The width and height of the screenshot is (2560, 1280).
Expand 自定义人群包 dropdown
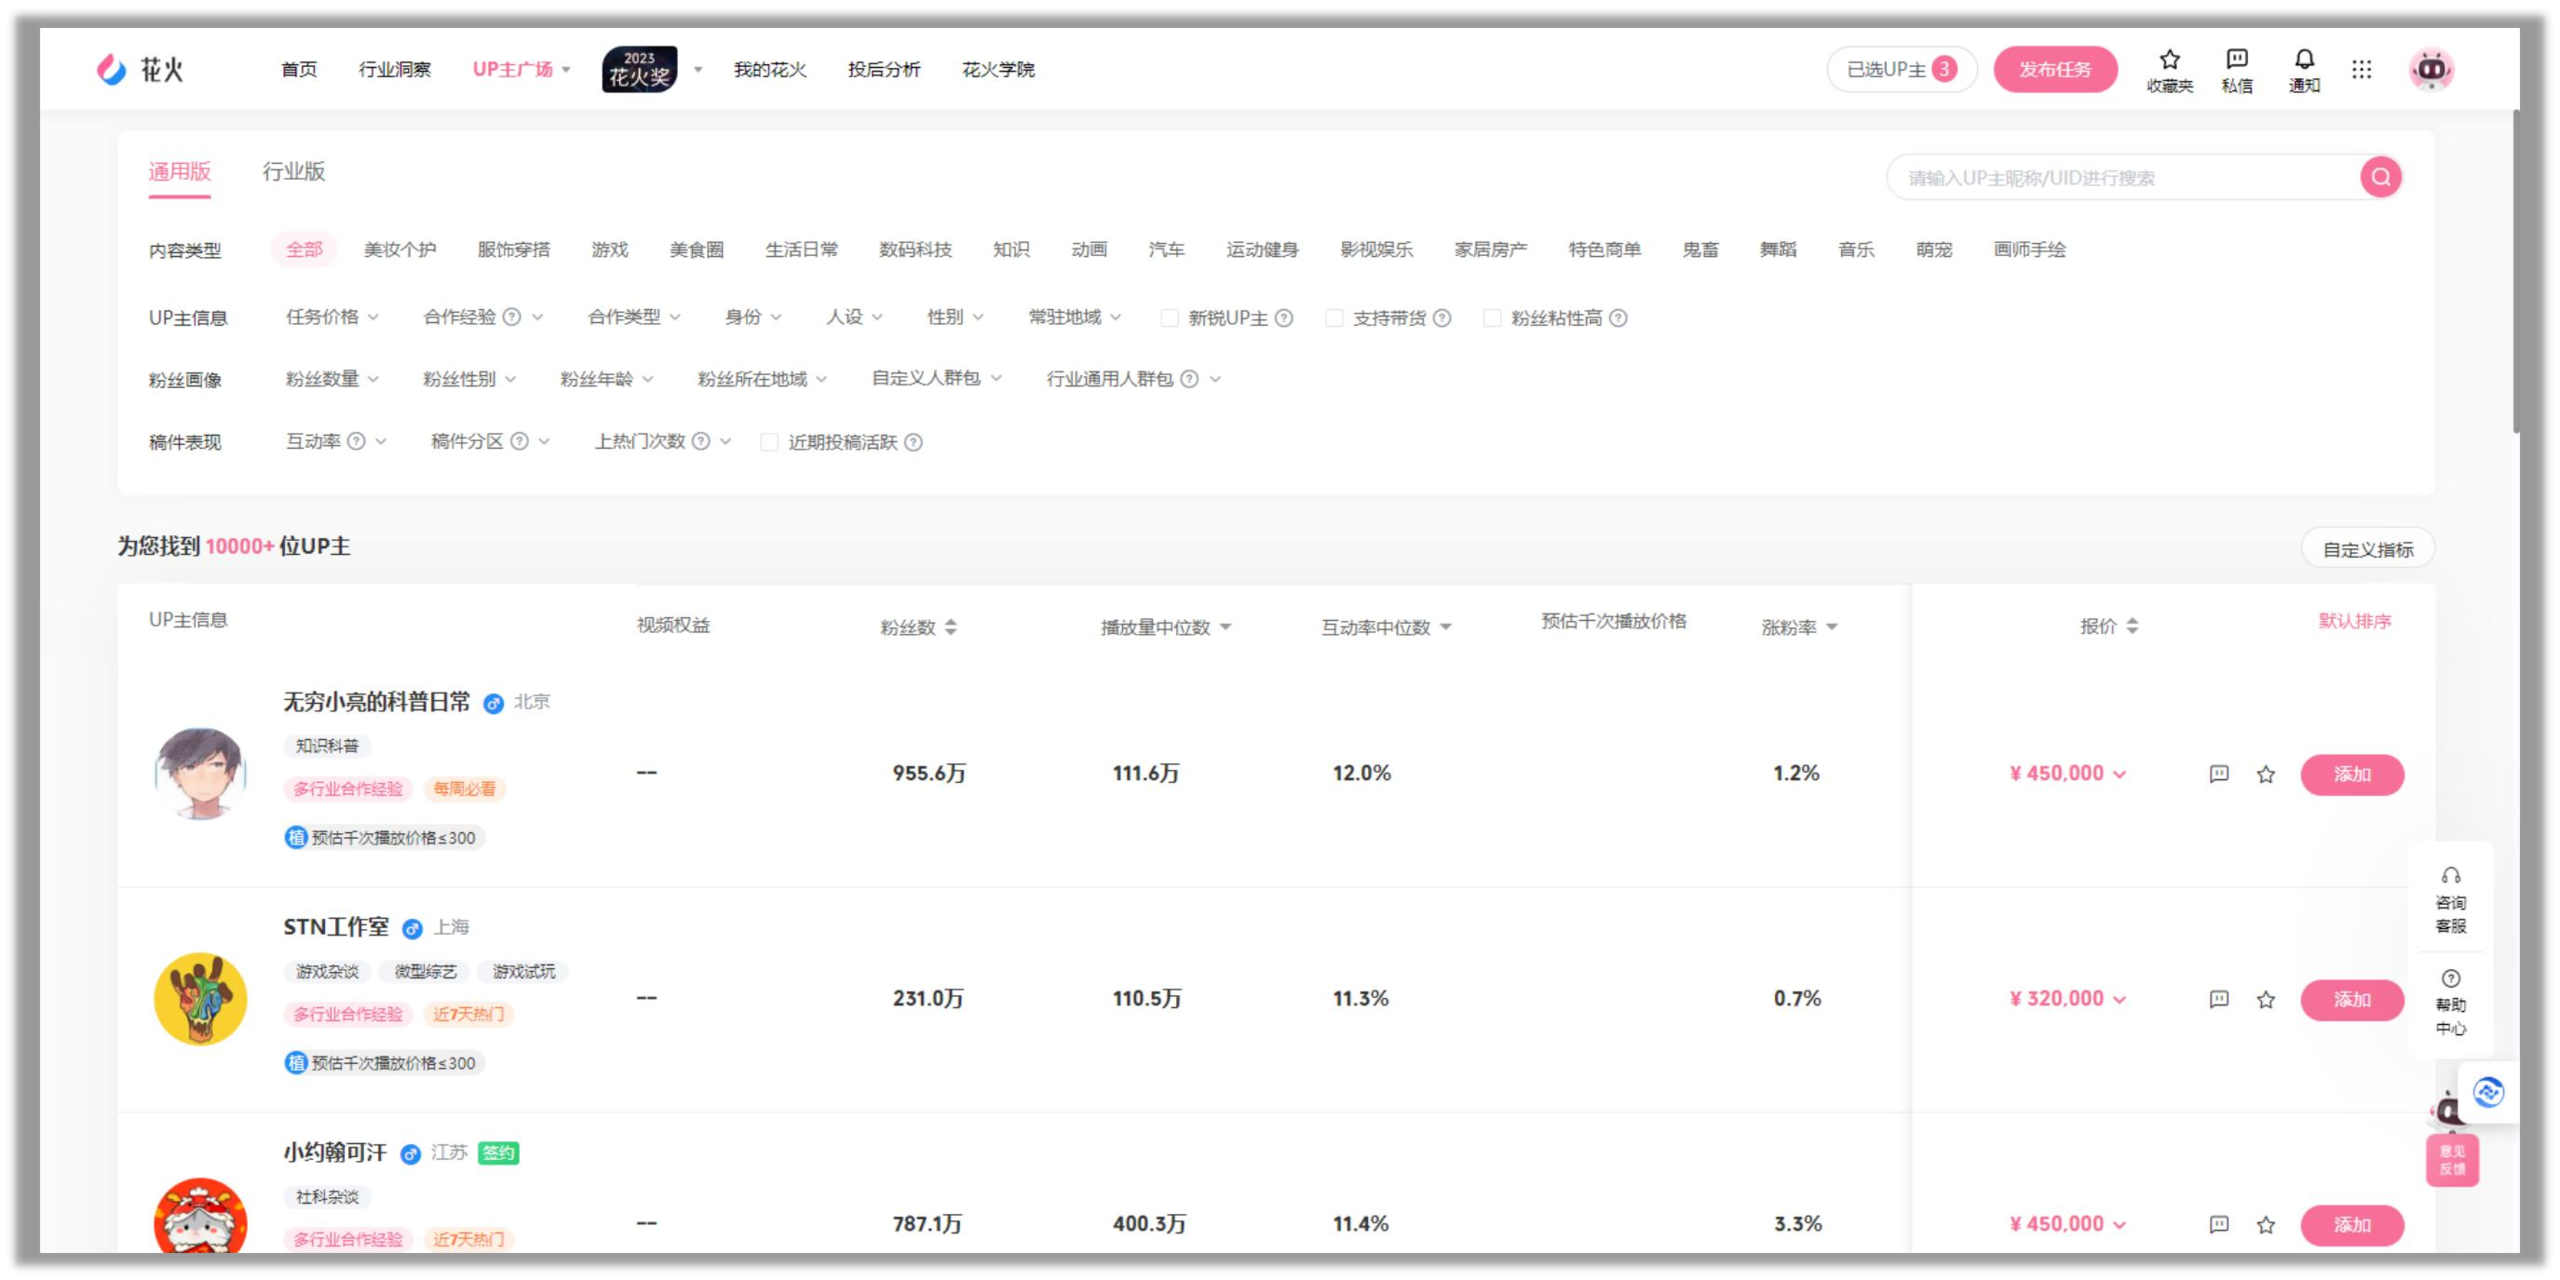(936, 378)
